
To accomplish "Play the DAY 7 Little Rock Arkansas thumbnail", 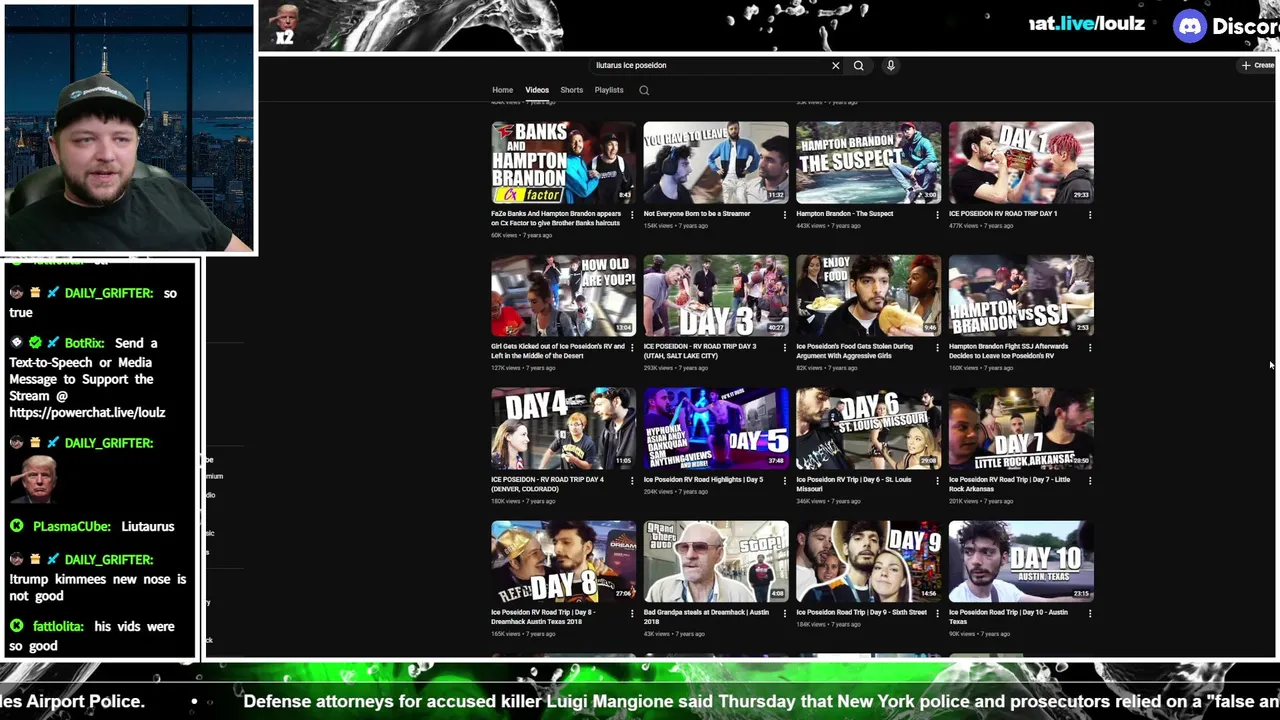I will pos(1021,429).
